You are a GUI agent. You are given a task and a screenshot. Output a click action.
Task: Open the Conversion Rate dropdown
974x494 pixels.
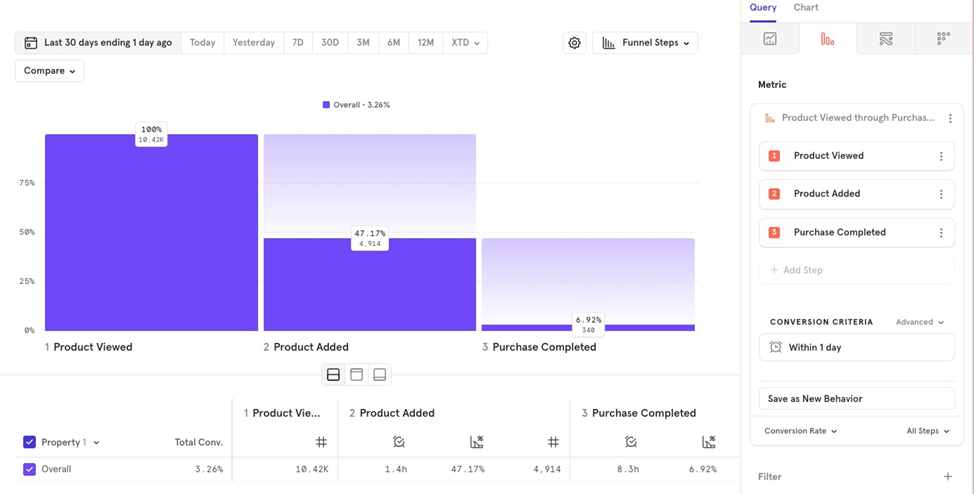tap(800, 431)
